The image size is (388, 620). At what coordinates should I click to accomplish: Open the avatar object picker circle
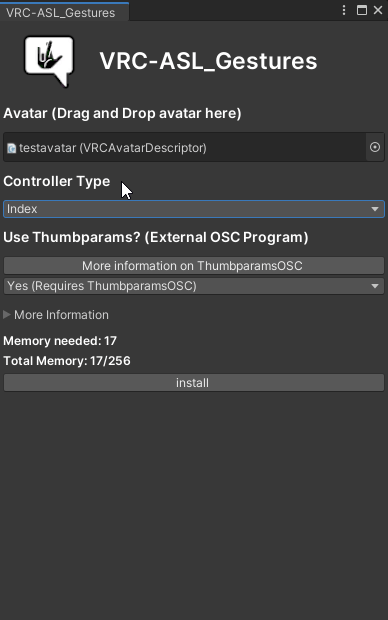point(375,147)
